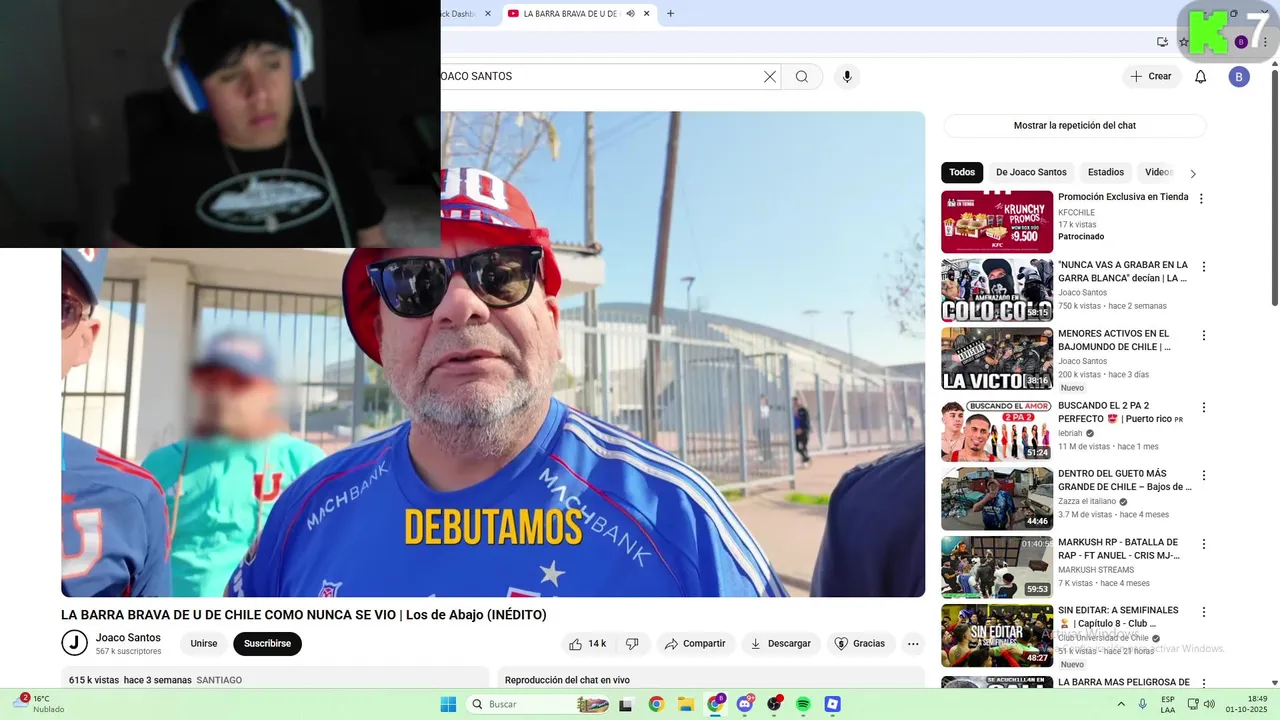Image resolution: width=1280 pixels, height=720 pixels.
Task: Mute audio icon on YouTube tab
Action: [x=630, y=14]
